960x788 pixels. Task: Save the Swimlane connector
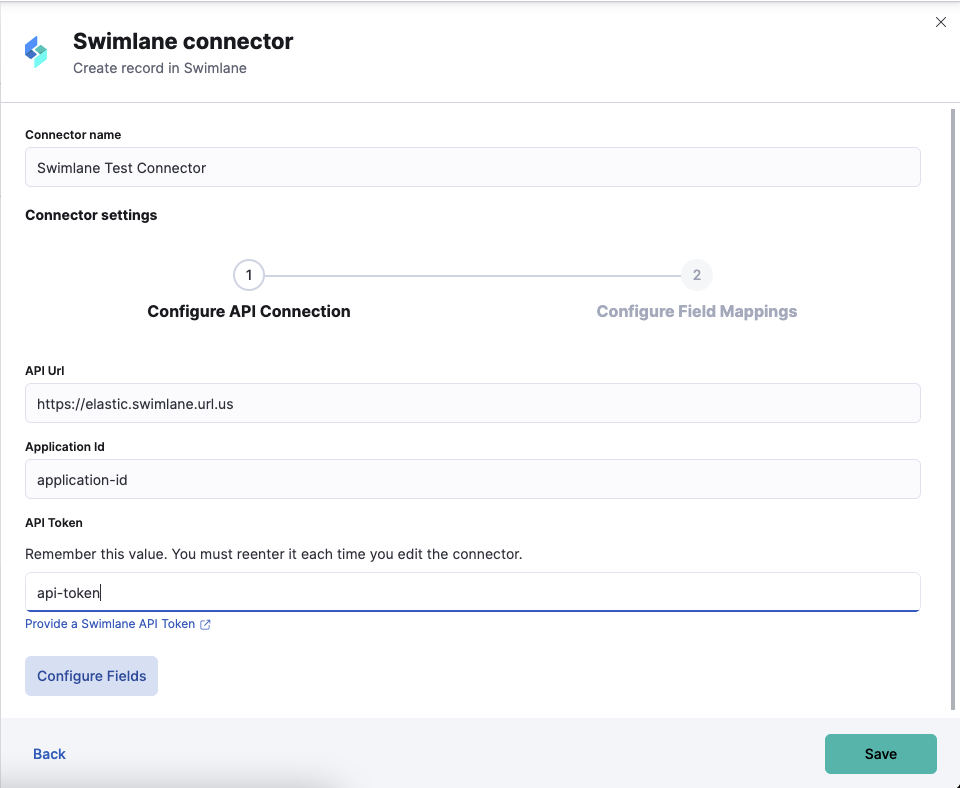pos(880,754)
